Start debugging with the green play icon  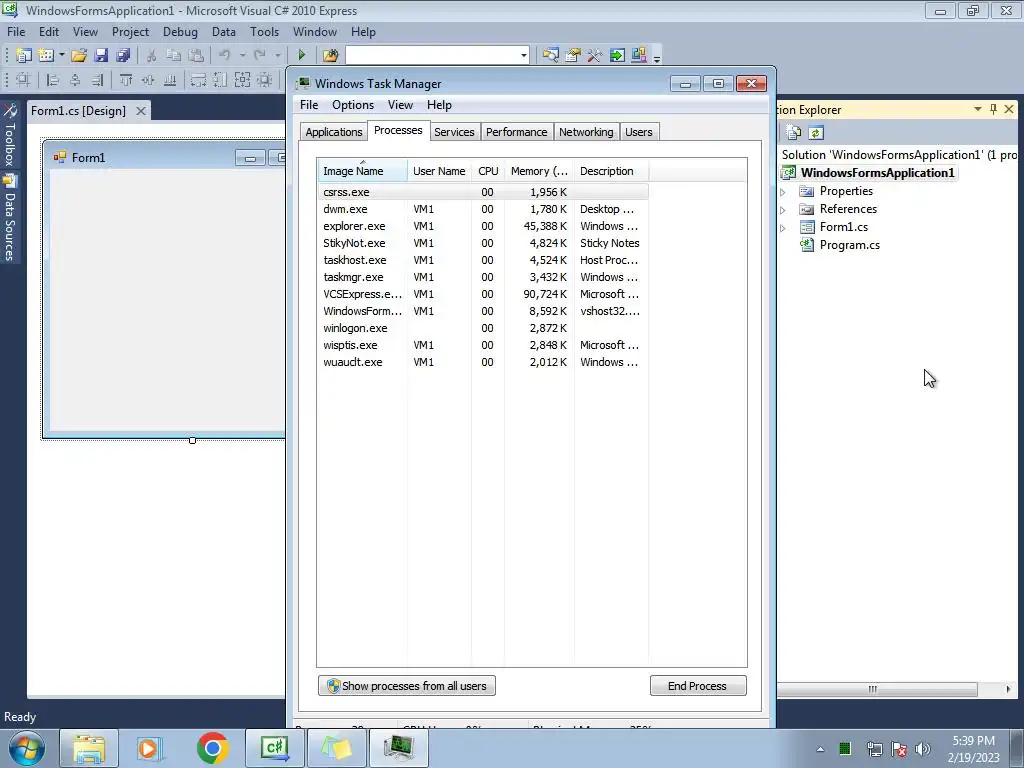[301, 56]
